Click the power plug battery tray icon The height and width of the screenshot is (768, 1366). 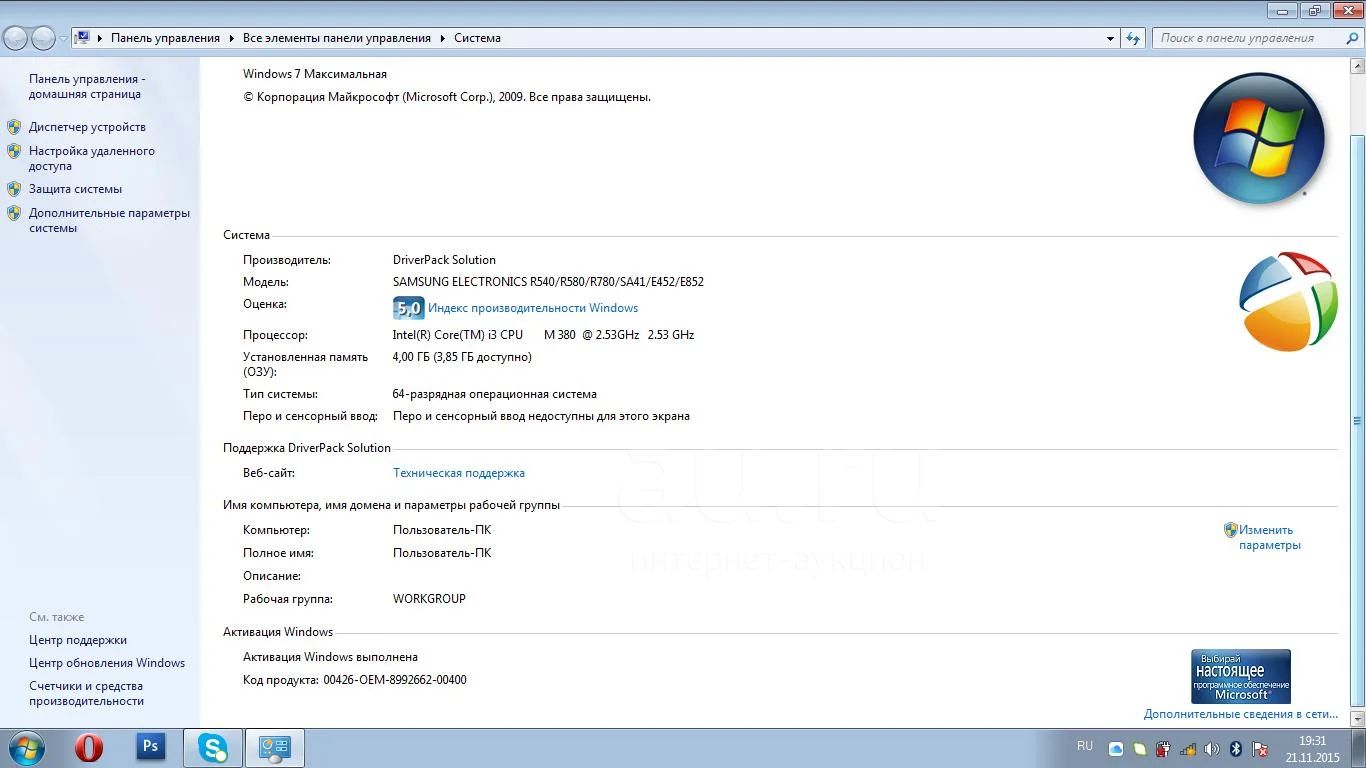pyautogui.click(x=1164, y=748)
